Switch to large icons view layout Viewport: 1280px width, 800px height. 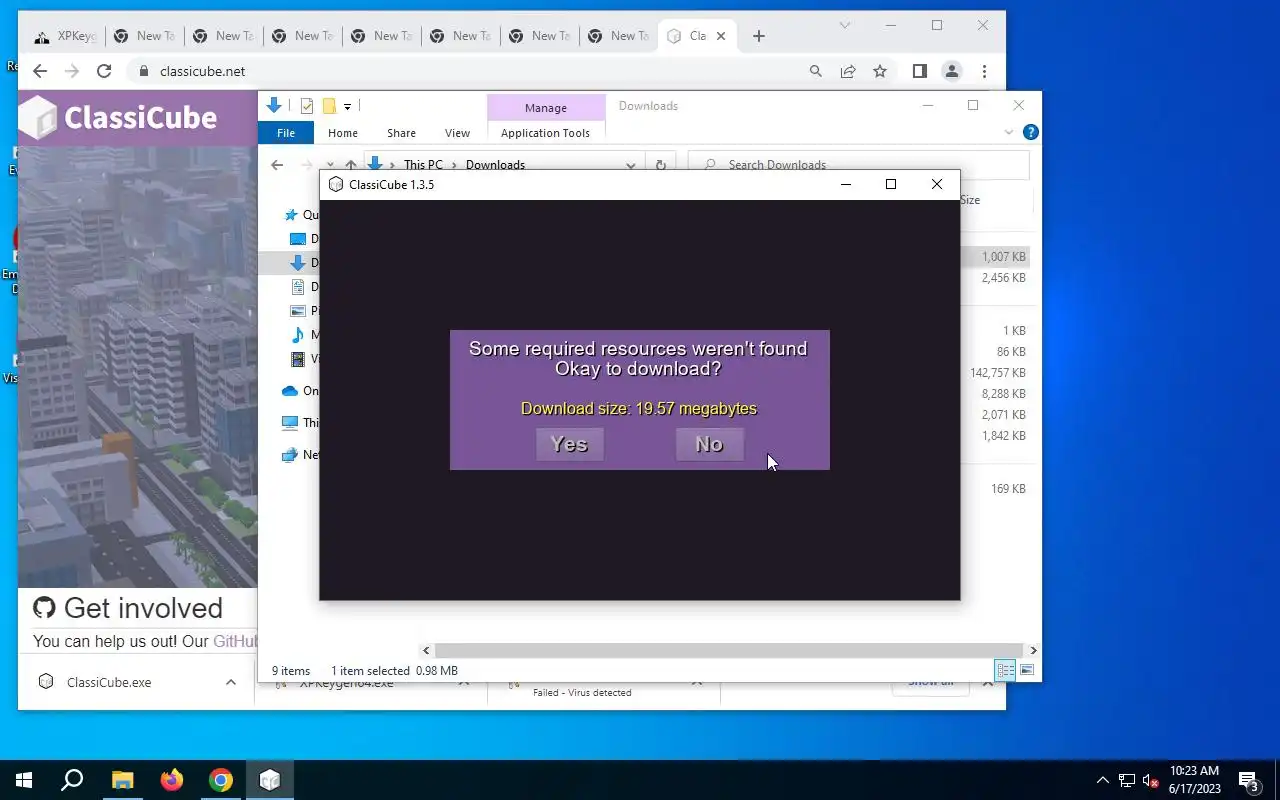tap(1026, 670)
